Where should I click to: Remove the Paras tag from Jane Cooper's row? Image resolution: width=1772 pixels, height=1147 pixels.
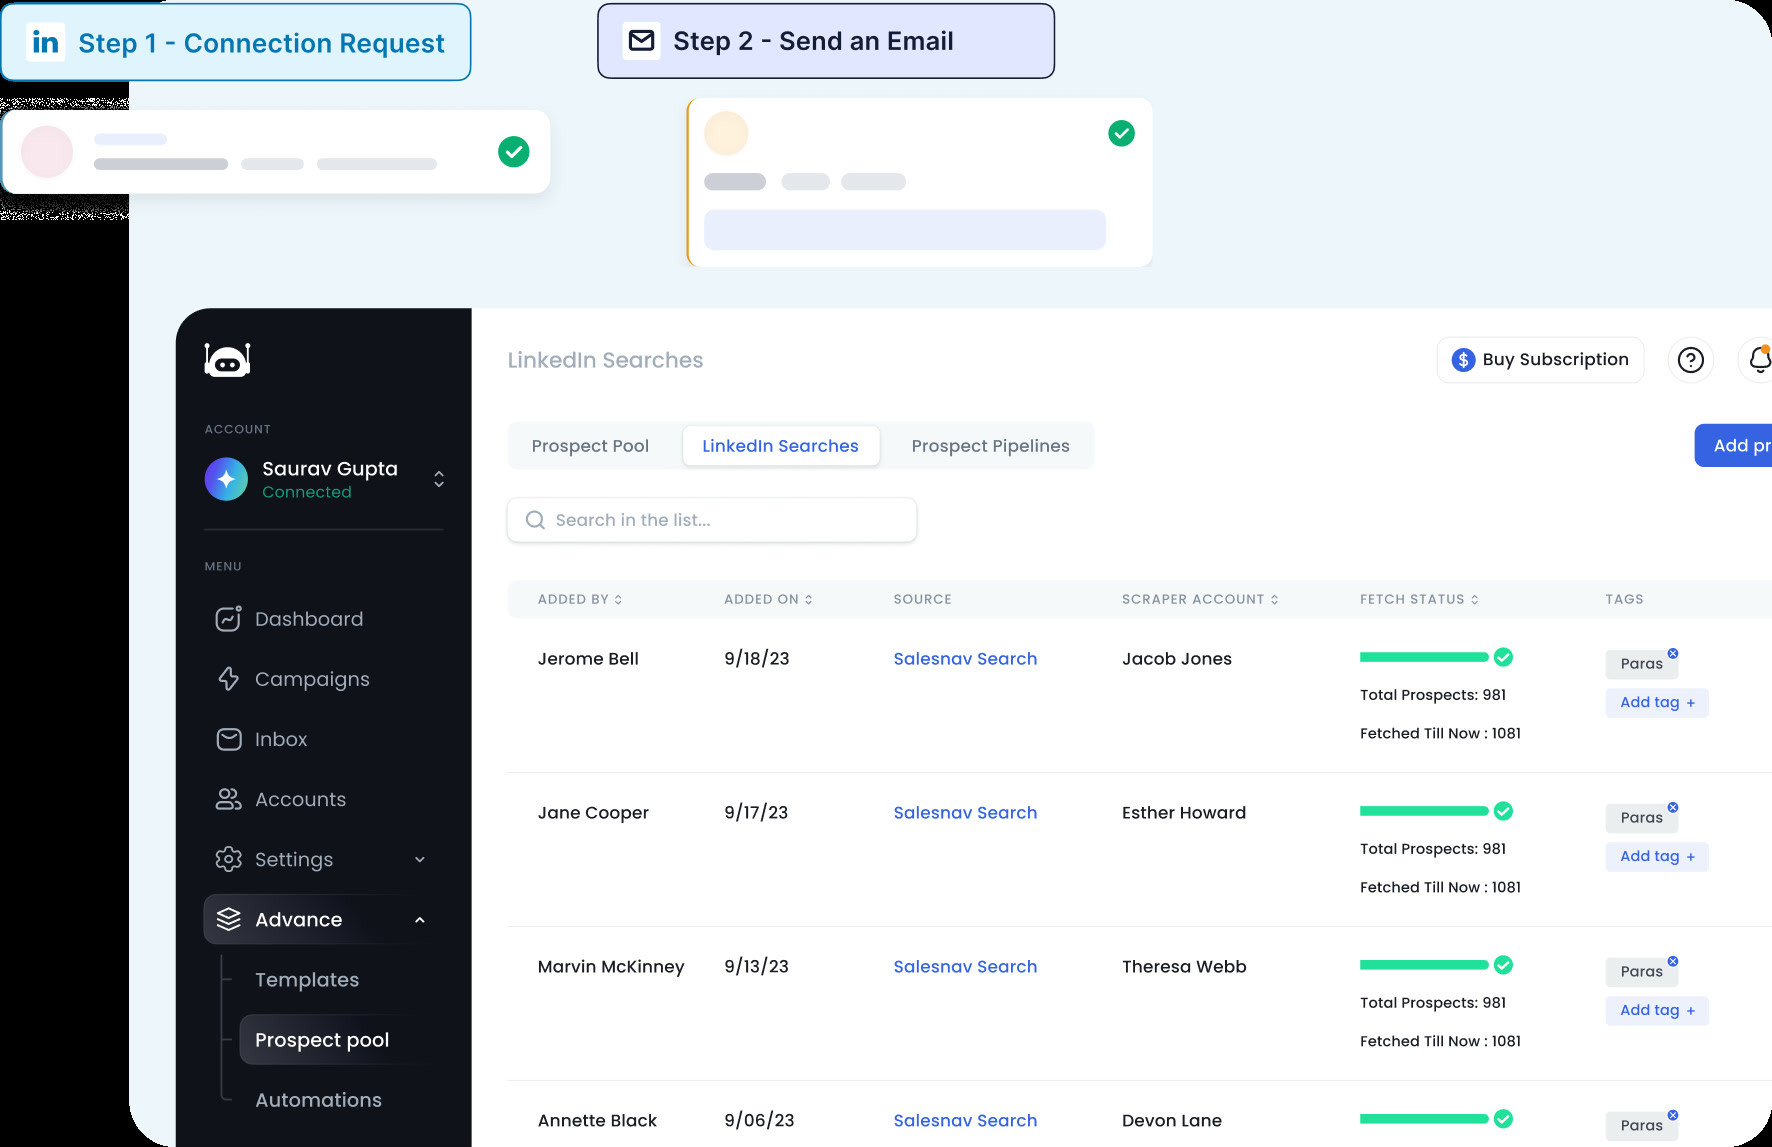click(x=1674, y=805)
